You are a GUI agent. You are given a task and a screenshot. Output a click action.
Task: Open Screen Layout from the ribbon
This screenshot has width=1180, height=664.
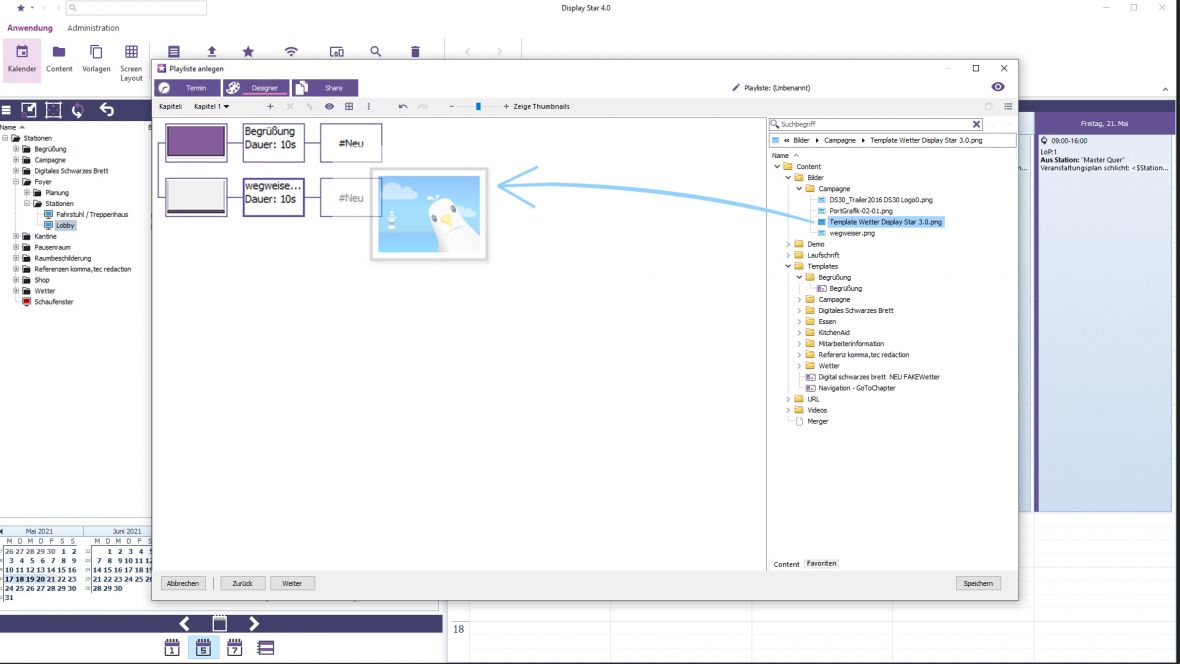point(131,60)
